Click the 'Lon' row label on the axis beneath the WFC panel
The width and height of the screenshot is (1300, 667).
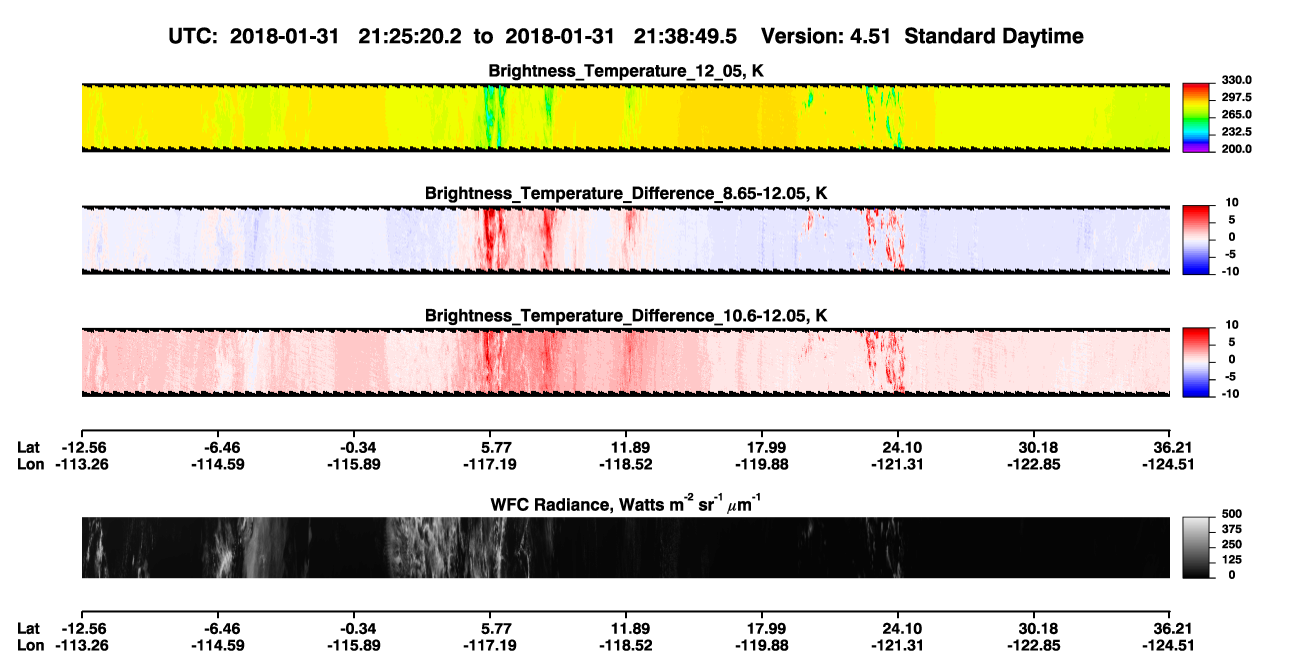tap(30, 645)
